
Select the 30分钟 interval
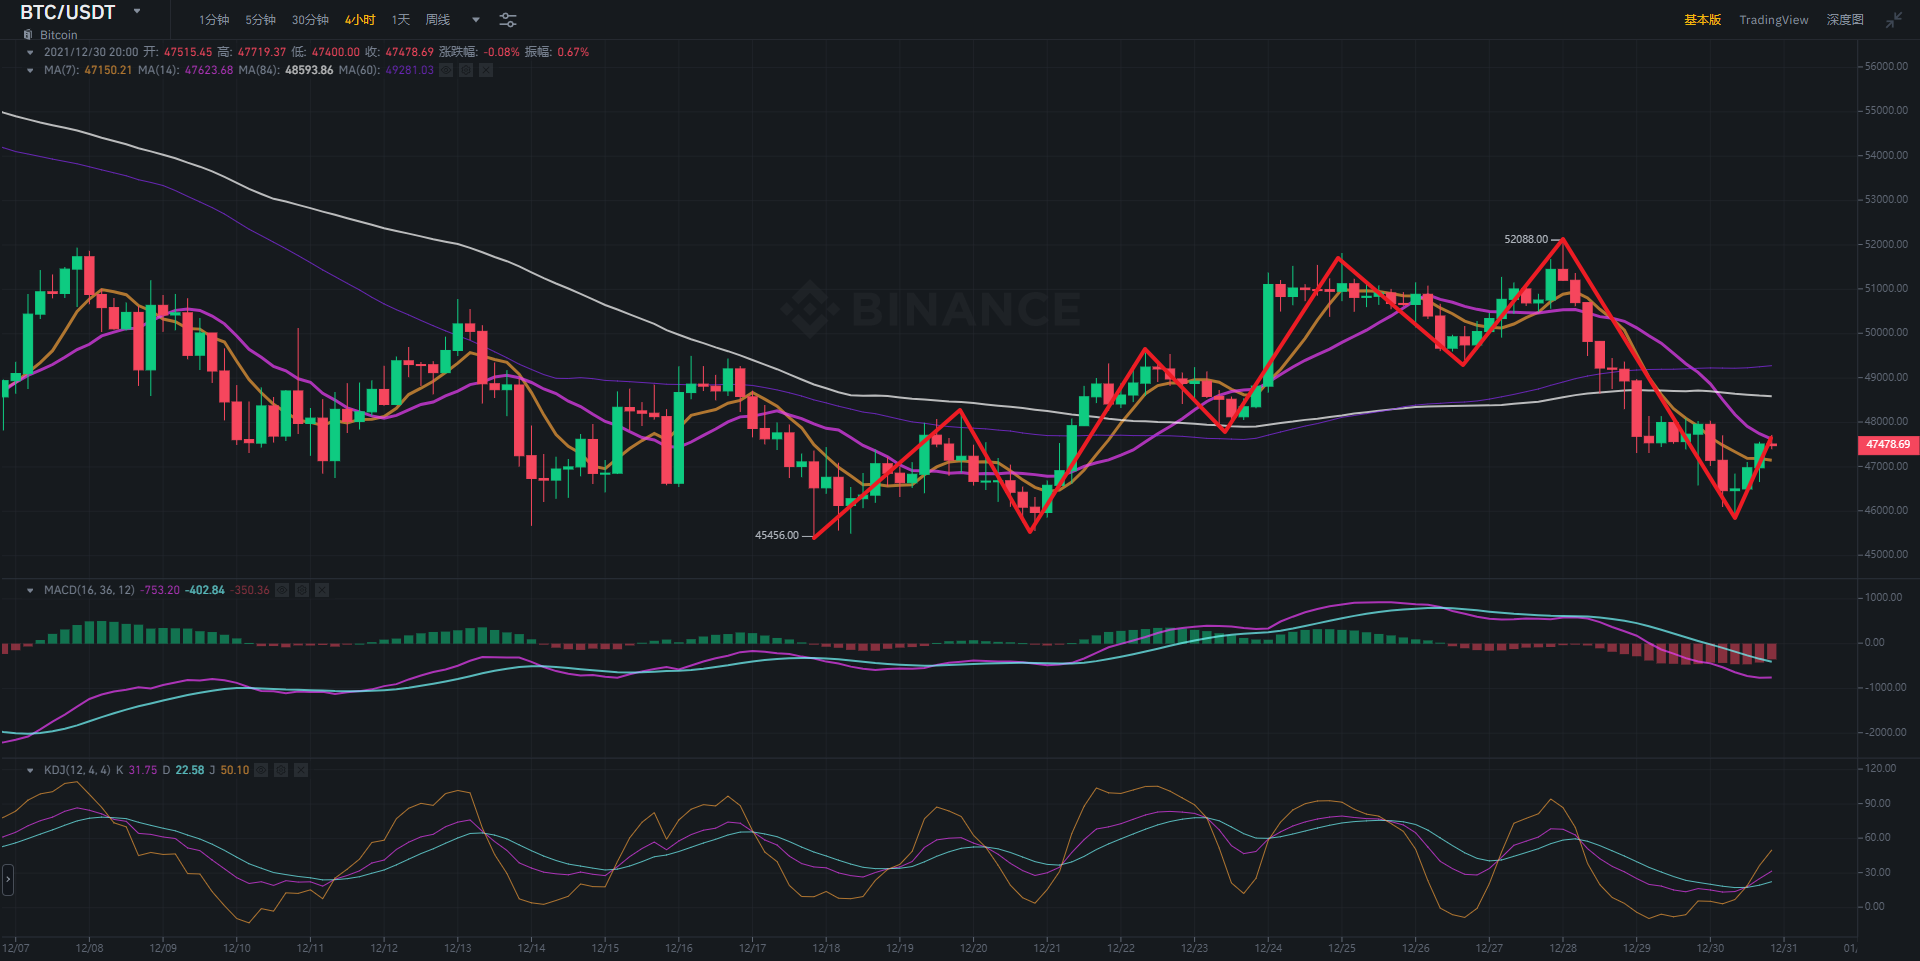pyautogui.click(x=310, y=20)
